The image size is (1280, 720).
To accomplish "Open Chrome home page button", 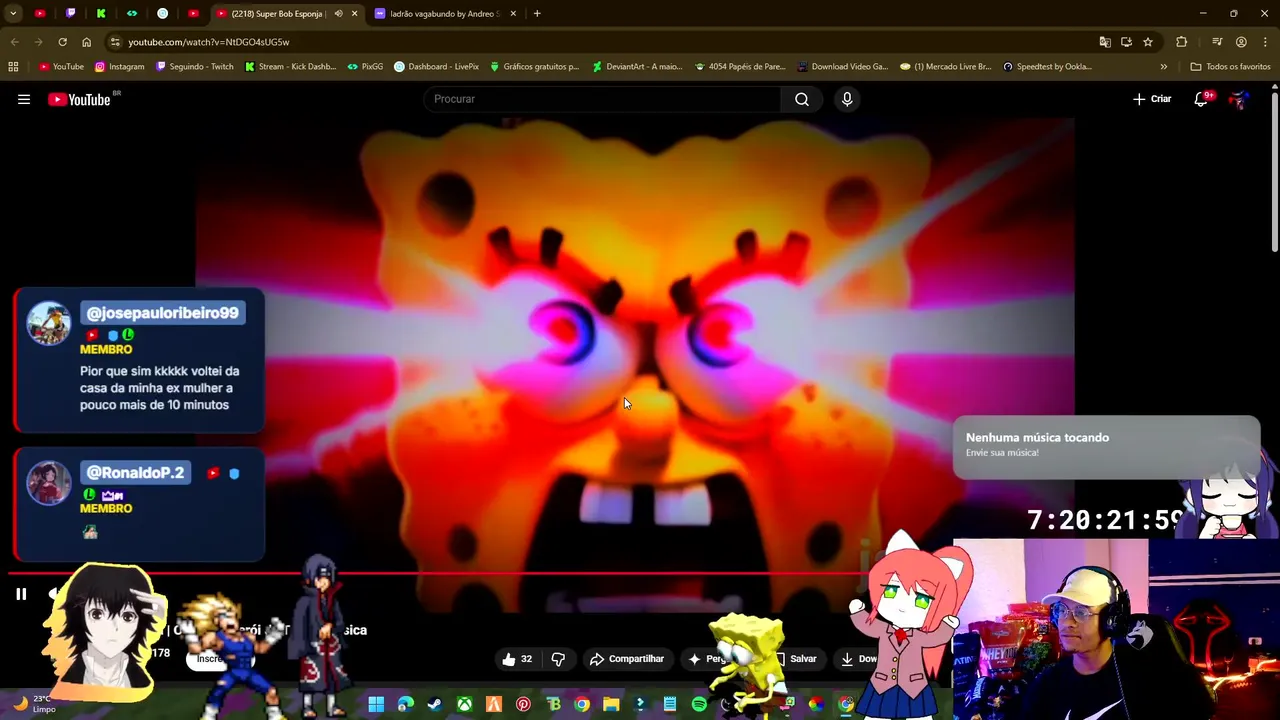I will point(86,42).
